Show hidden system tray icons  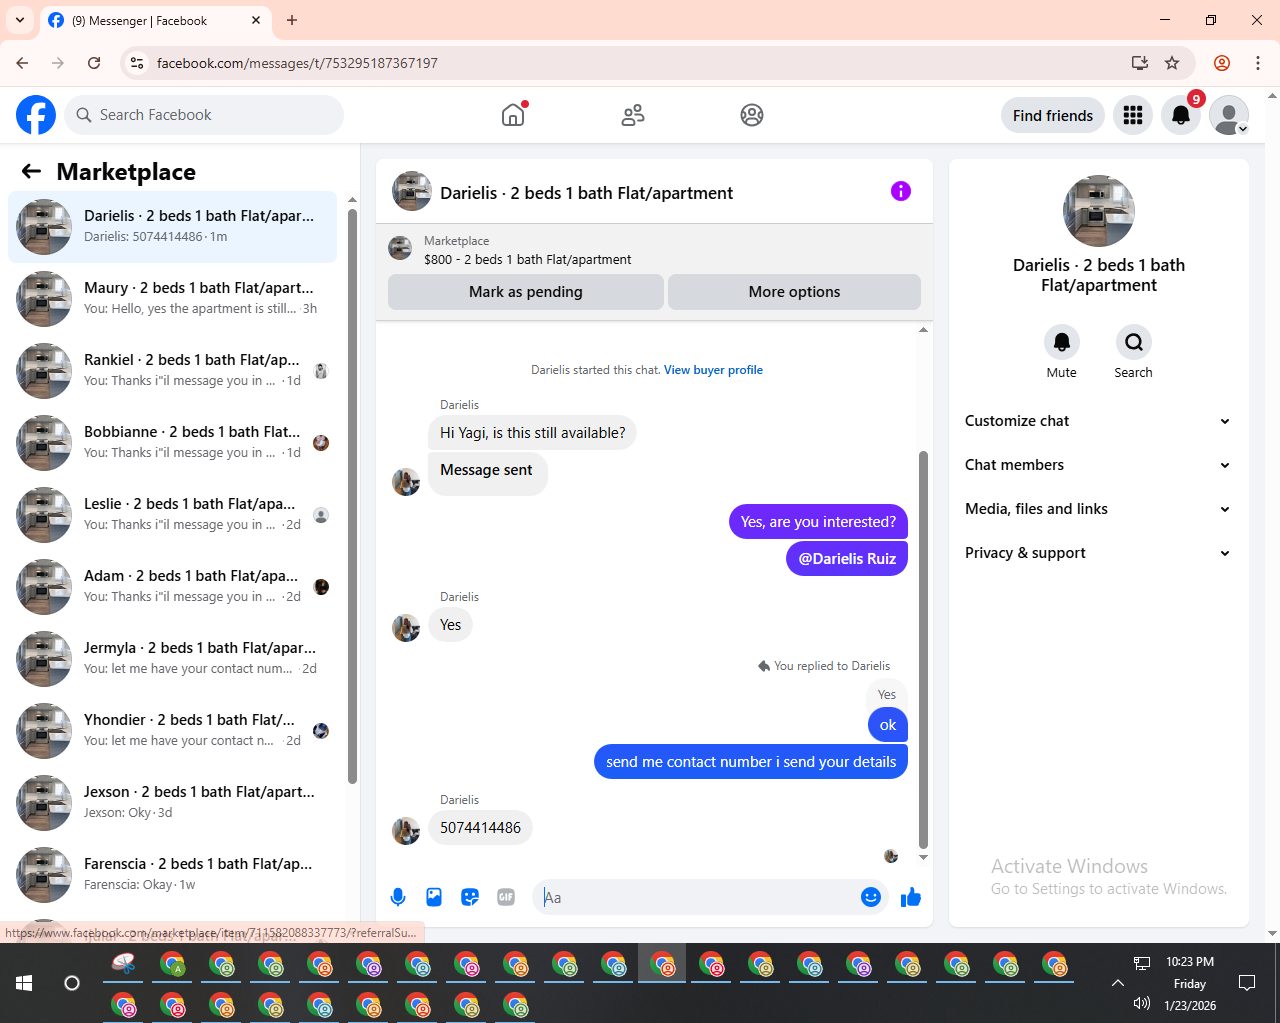pos(1118,983)
